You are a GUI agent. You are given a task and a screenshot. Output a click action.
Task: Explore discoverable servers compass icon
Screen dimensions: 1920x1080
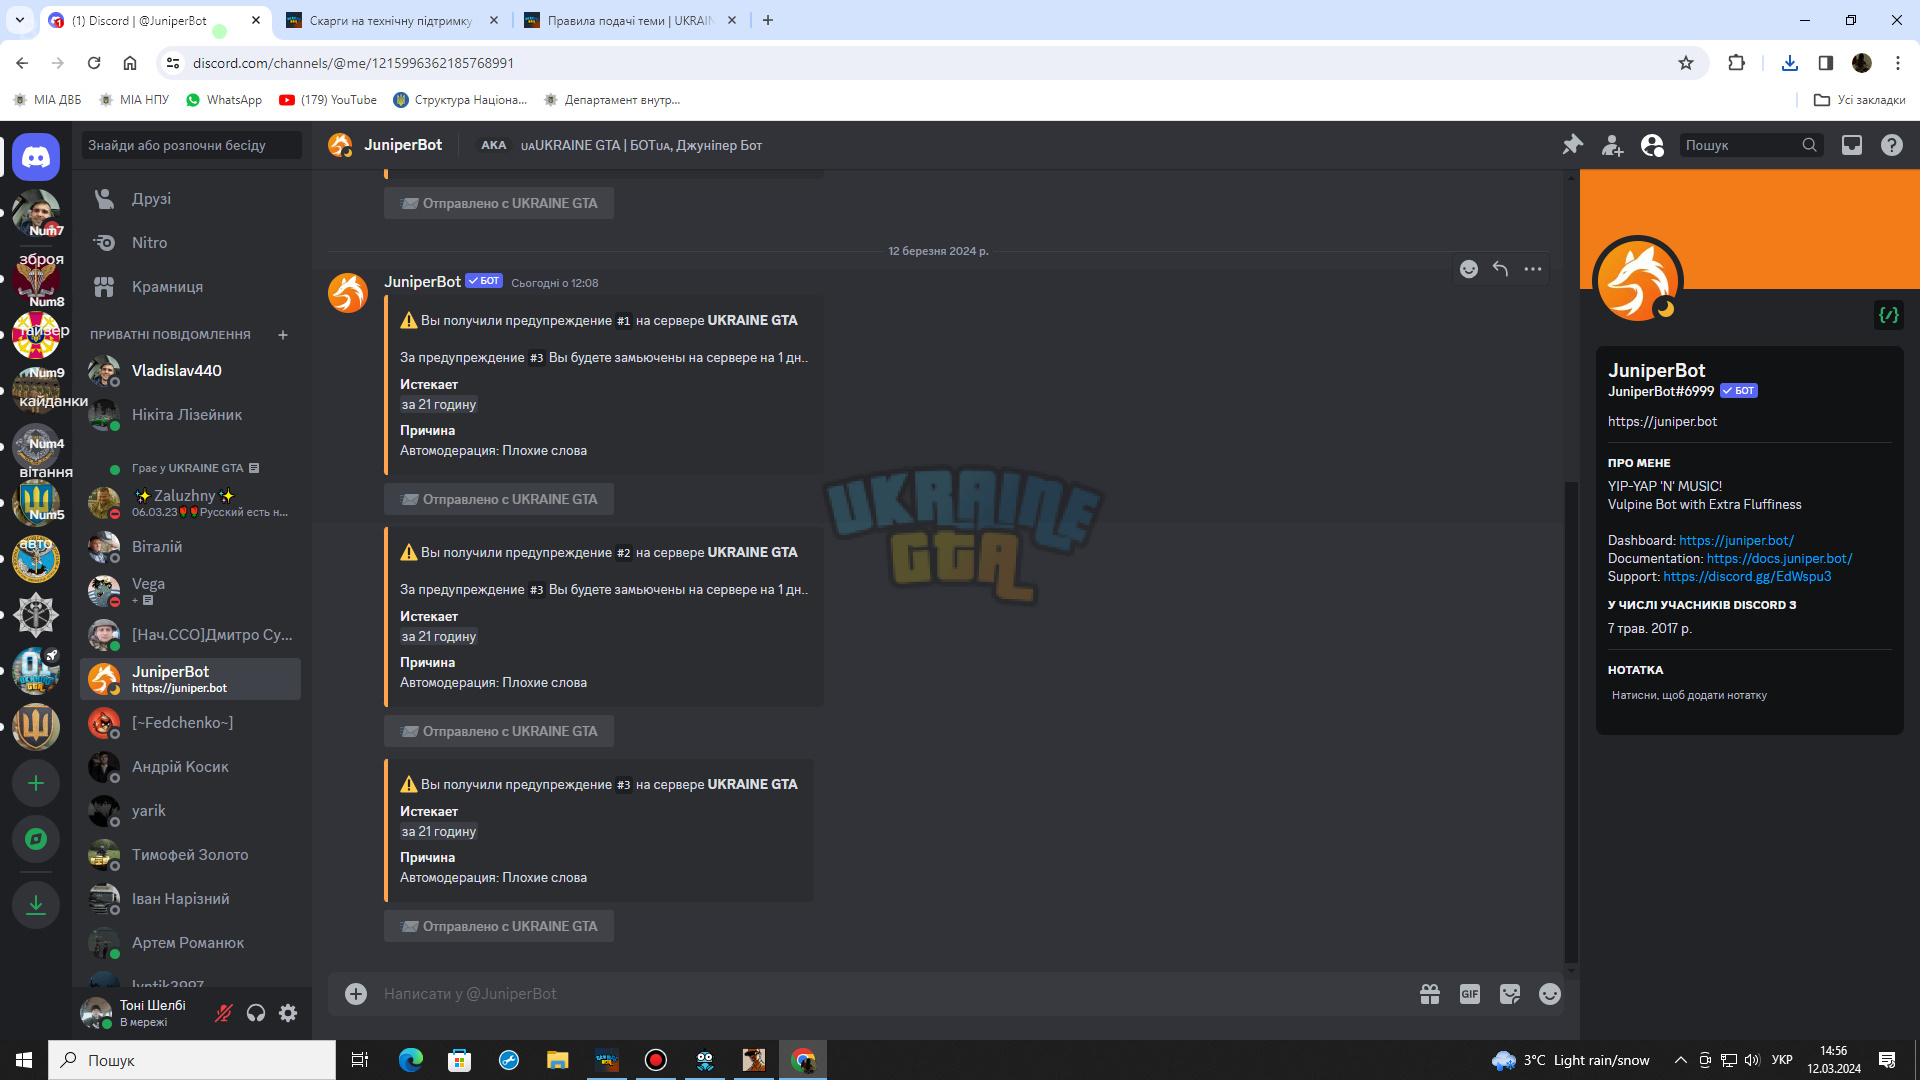coord(36,839)
